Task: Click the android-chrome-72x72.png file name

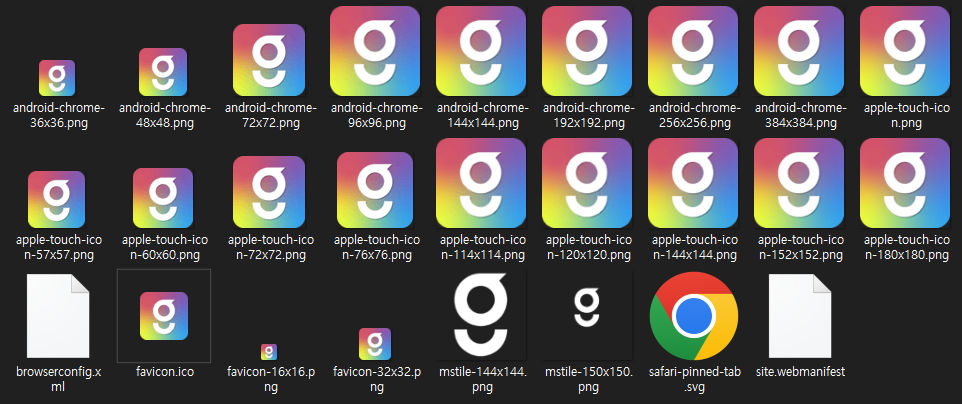Action: pos(270,115)
